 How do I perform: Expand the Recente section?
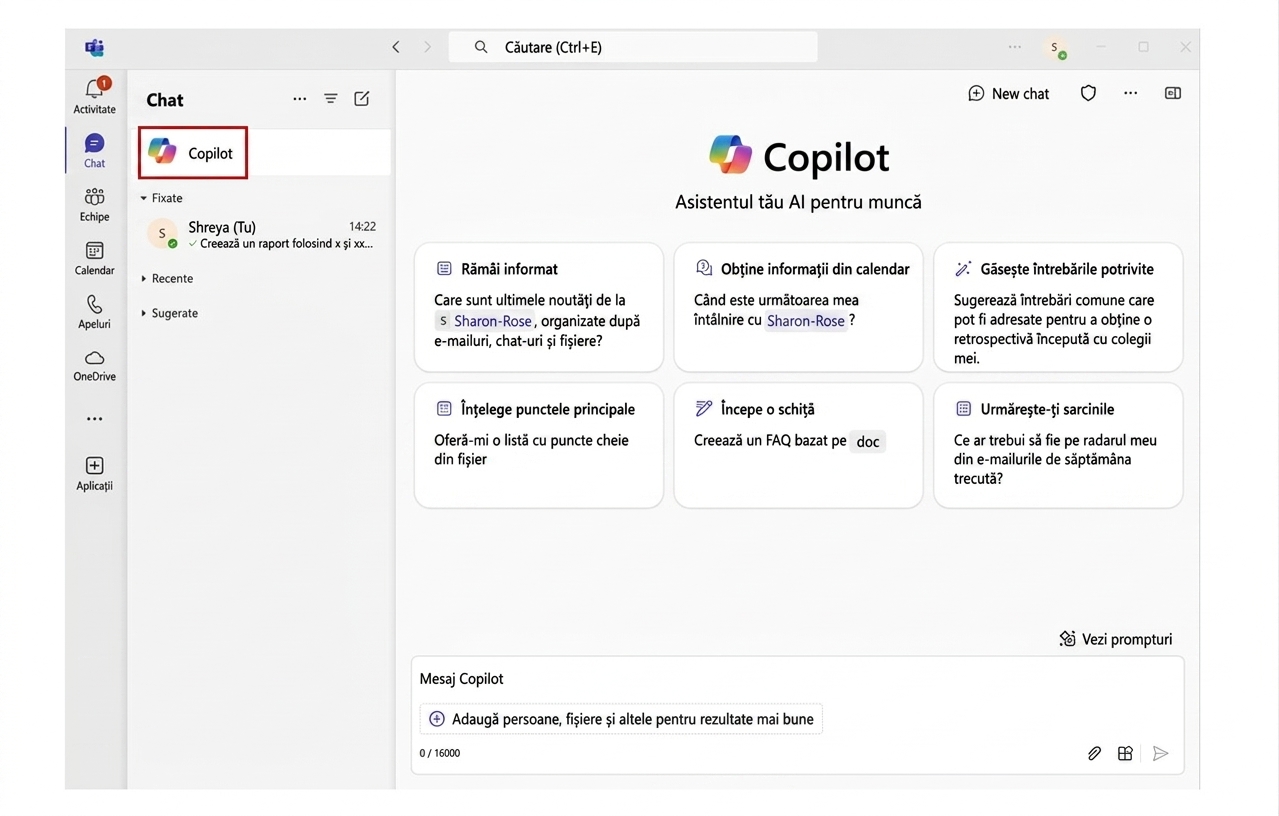pyautogui.click(x=167, y=279)
